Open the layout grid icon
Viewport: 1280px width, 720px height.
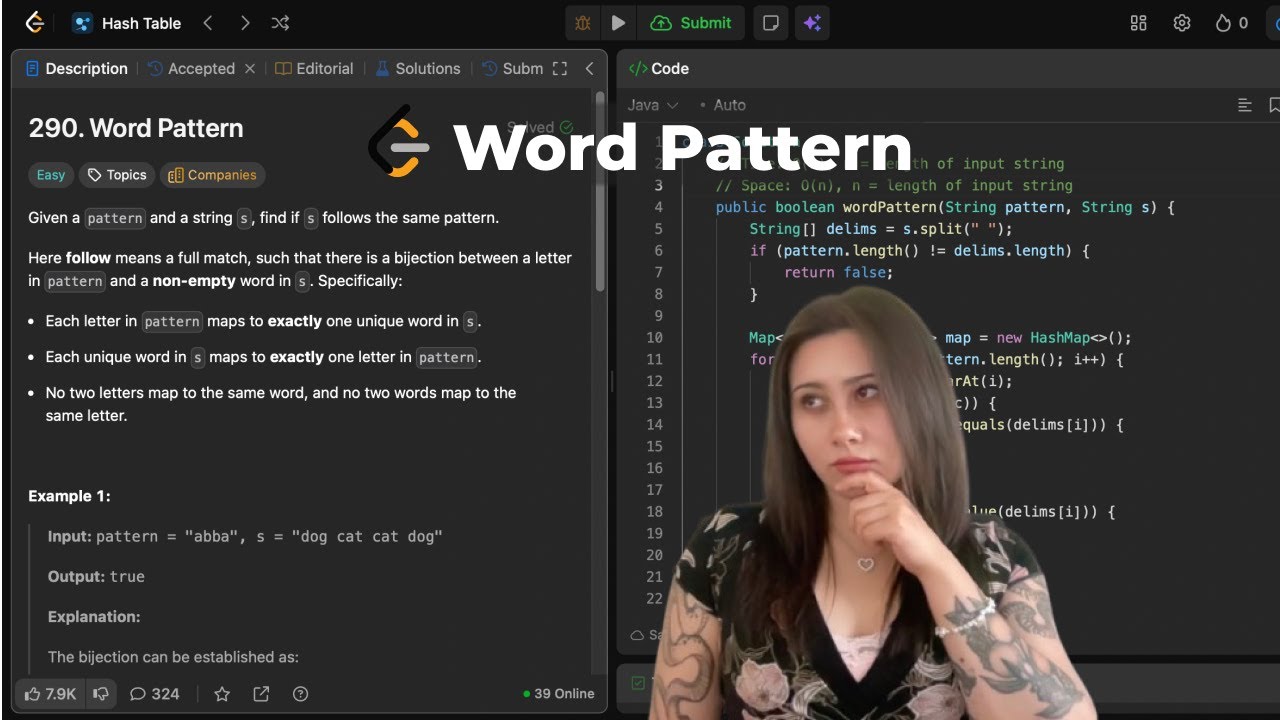(1138, 23)
